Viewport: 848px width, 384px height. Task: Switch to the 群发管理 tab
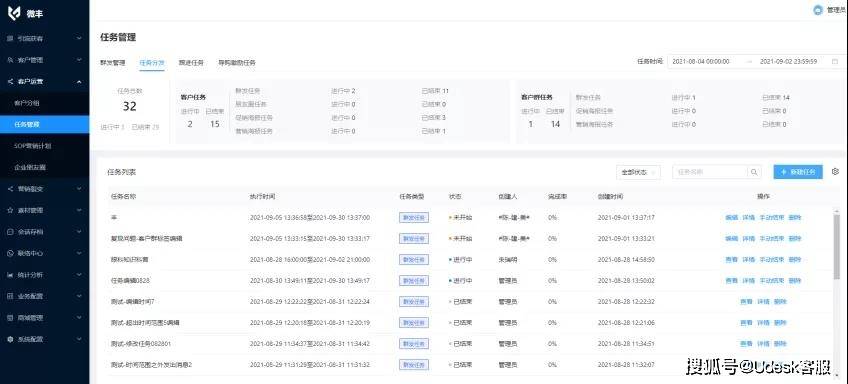(x=112, y=63)
